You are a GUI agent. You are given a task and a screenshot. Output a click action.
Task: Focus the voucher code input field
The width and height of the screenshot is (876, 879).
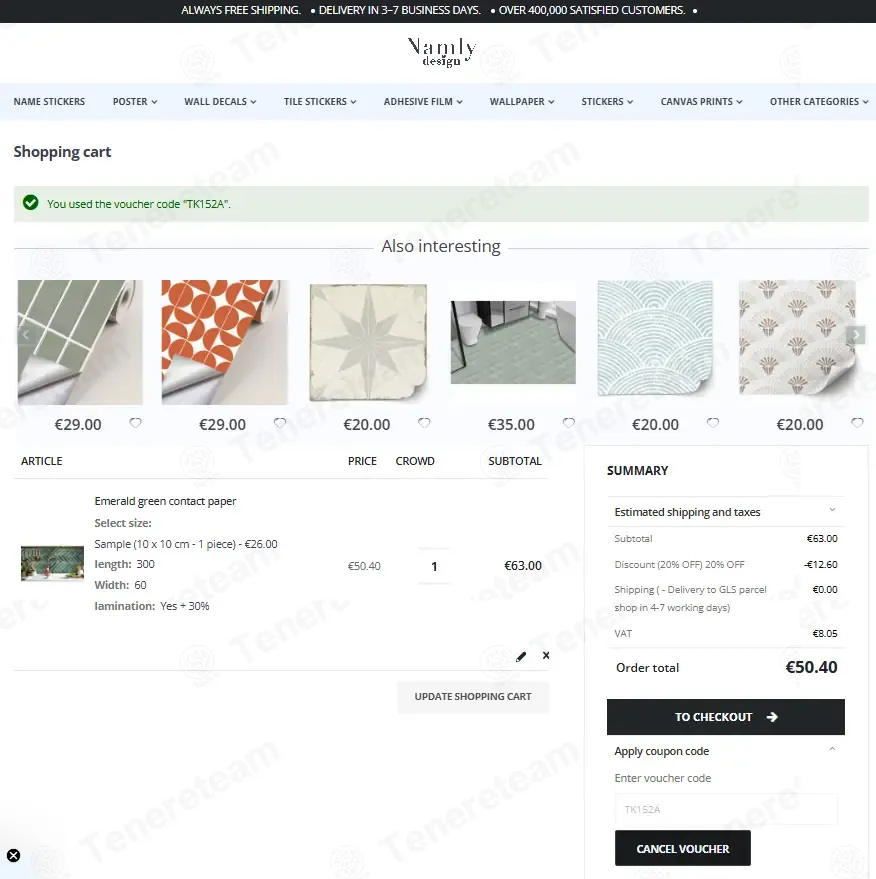coord(726,809)
